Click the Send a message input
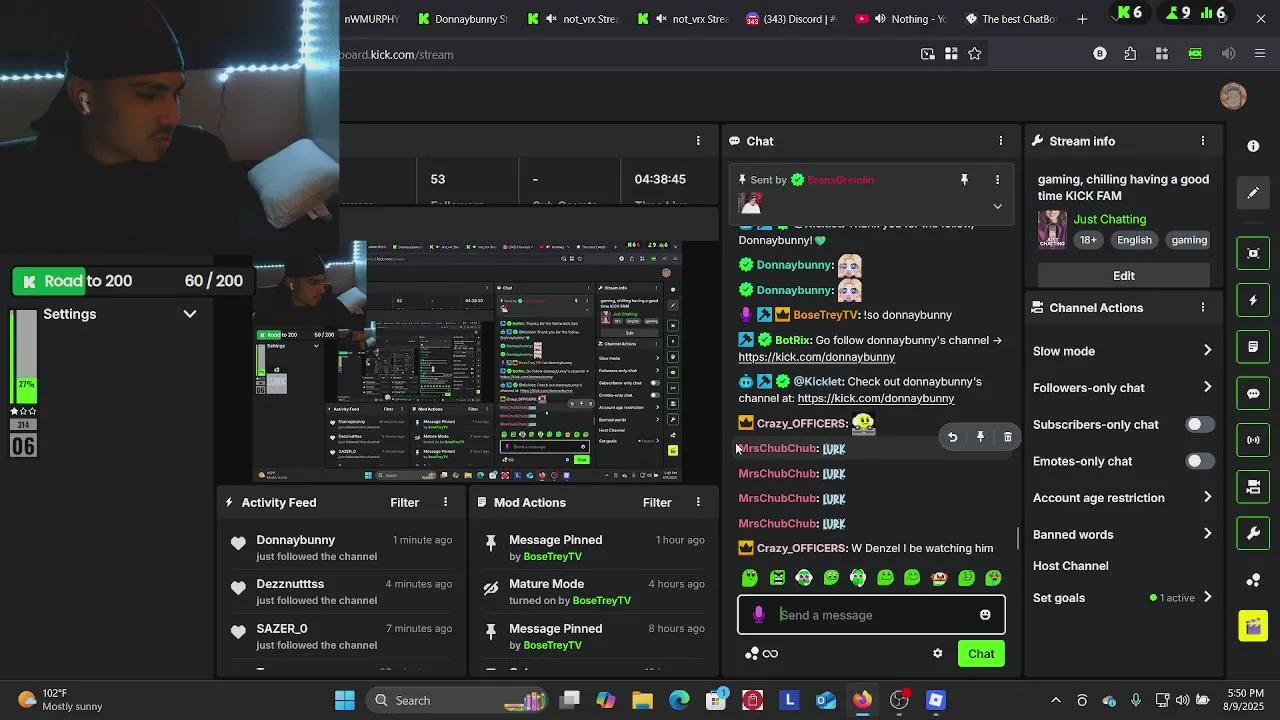 (x=871, y=615)
